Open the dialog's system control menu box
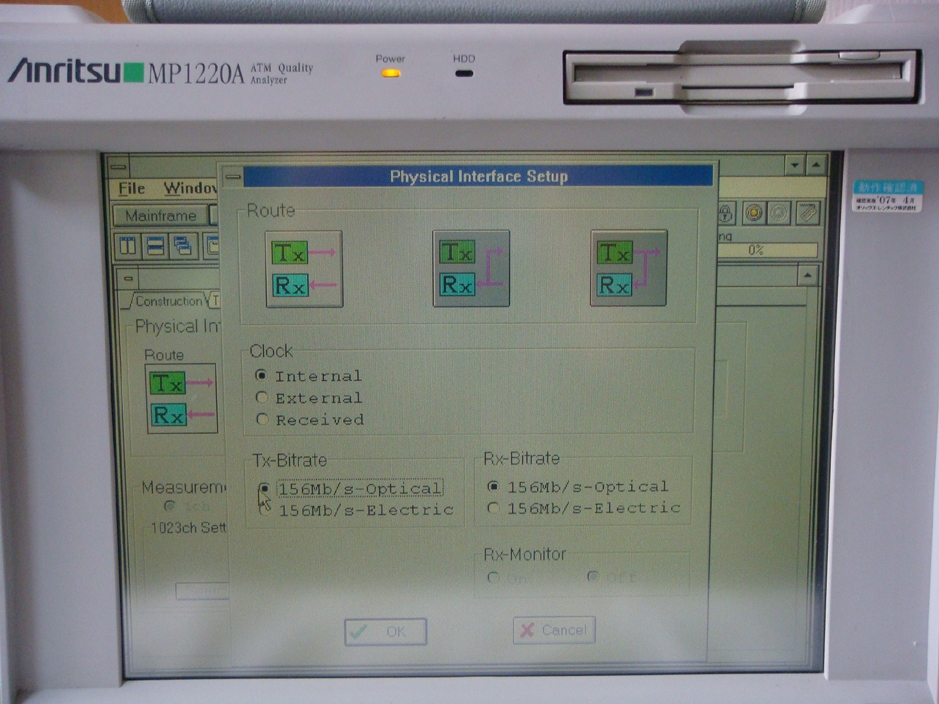Viewport: 939px width, 704px height. pos(233,177)
